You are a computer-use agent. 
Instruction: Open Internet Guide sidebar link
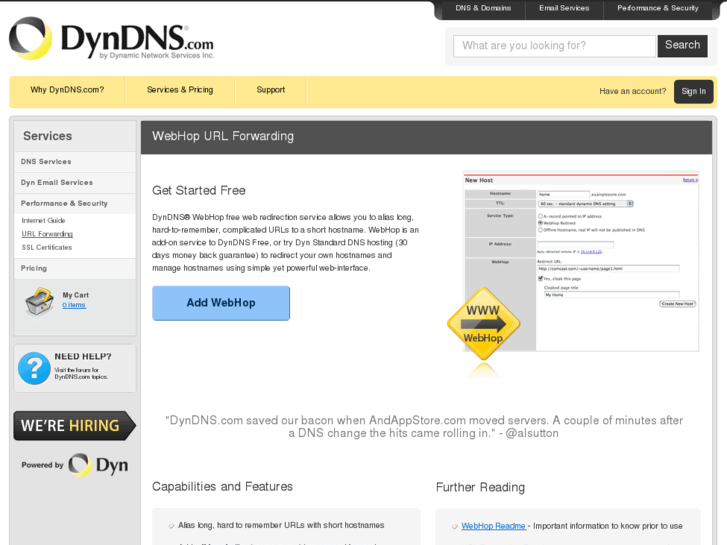43,221
